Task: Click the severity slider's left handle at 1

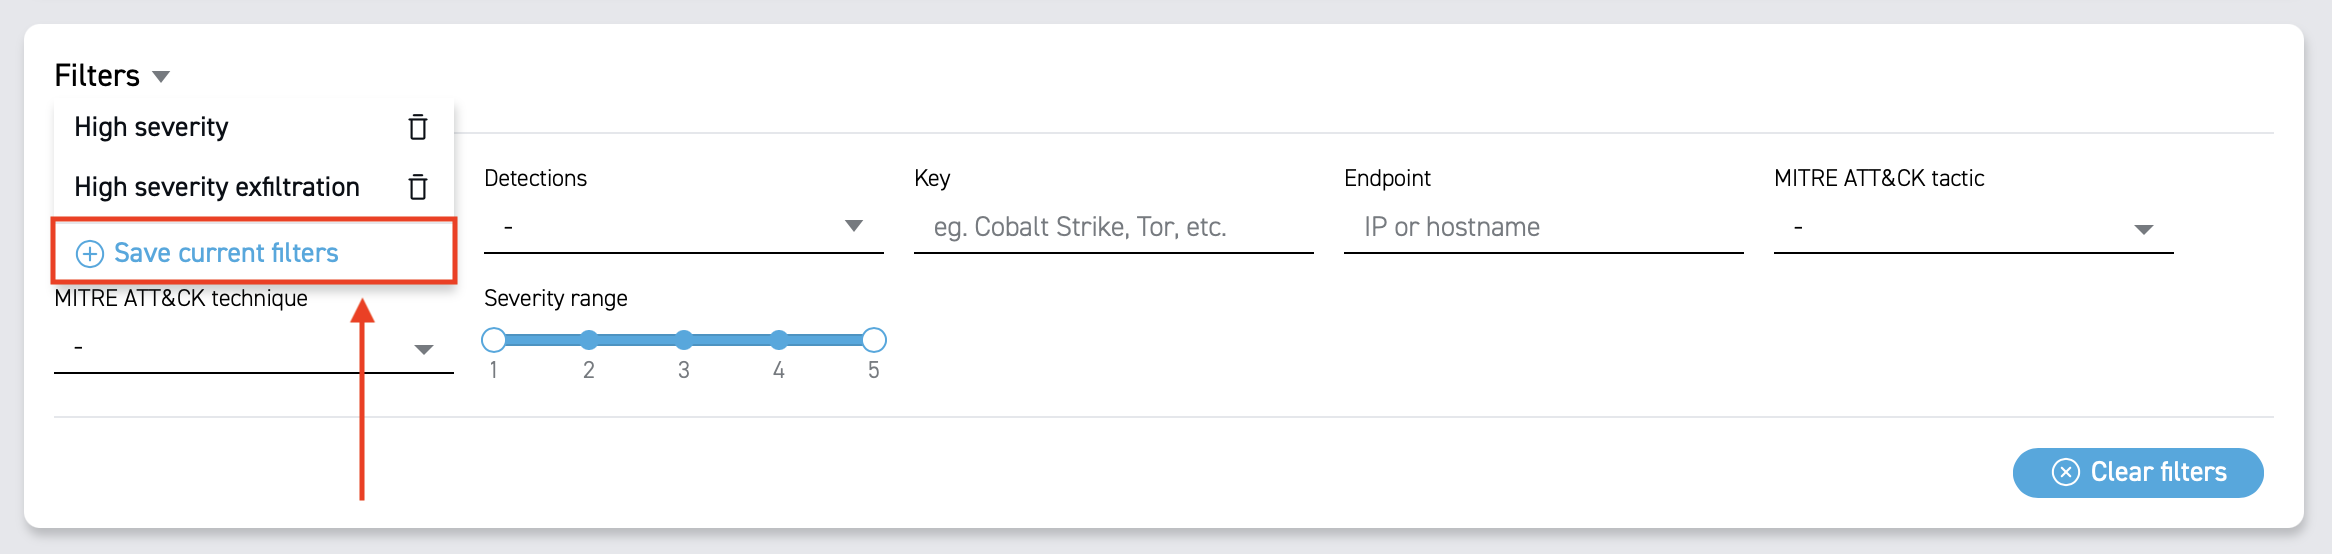Action: 493,340
